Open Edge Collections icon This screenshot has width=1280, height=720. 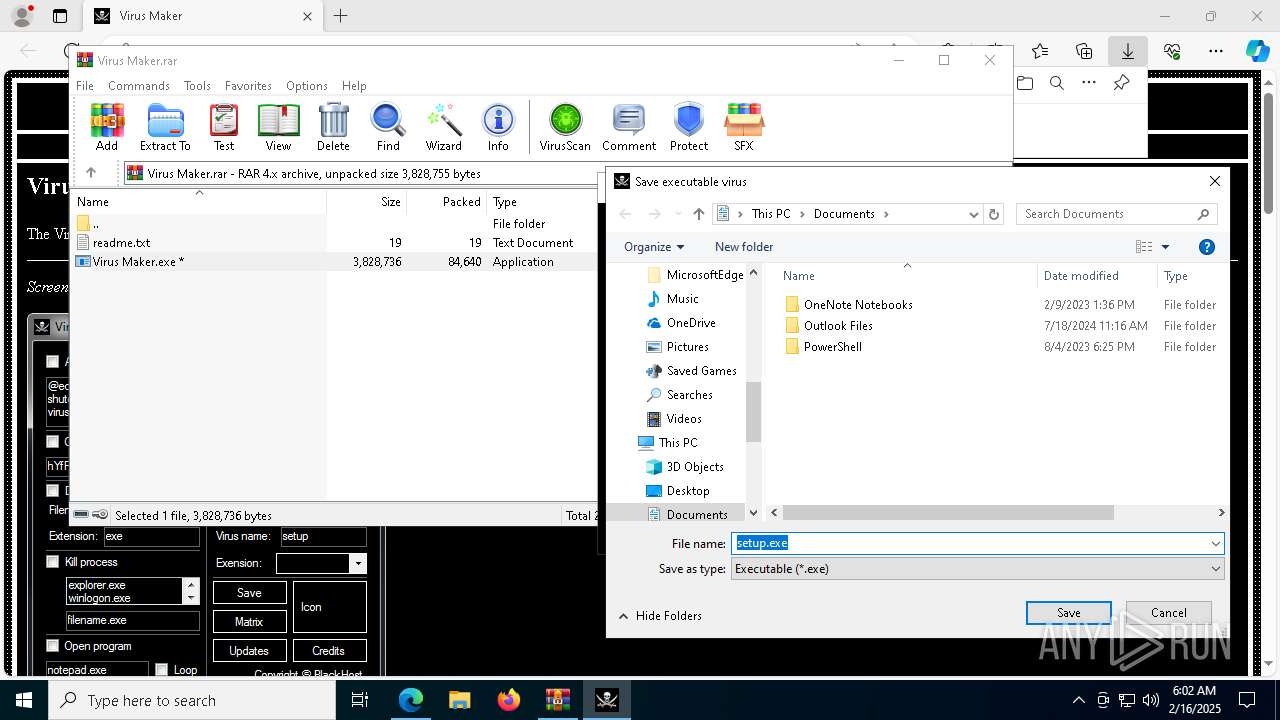pos(1084,51)
